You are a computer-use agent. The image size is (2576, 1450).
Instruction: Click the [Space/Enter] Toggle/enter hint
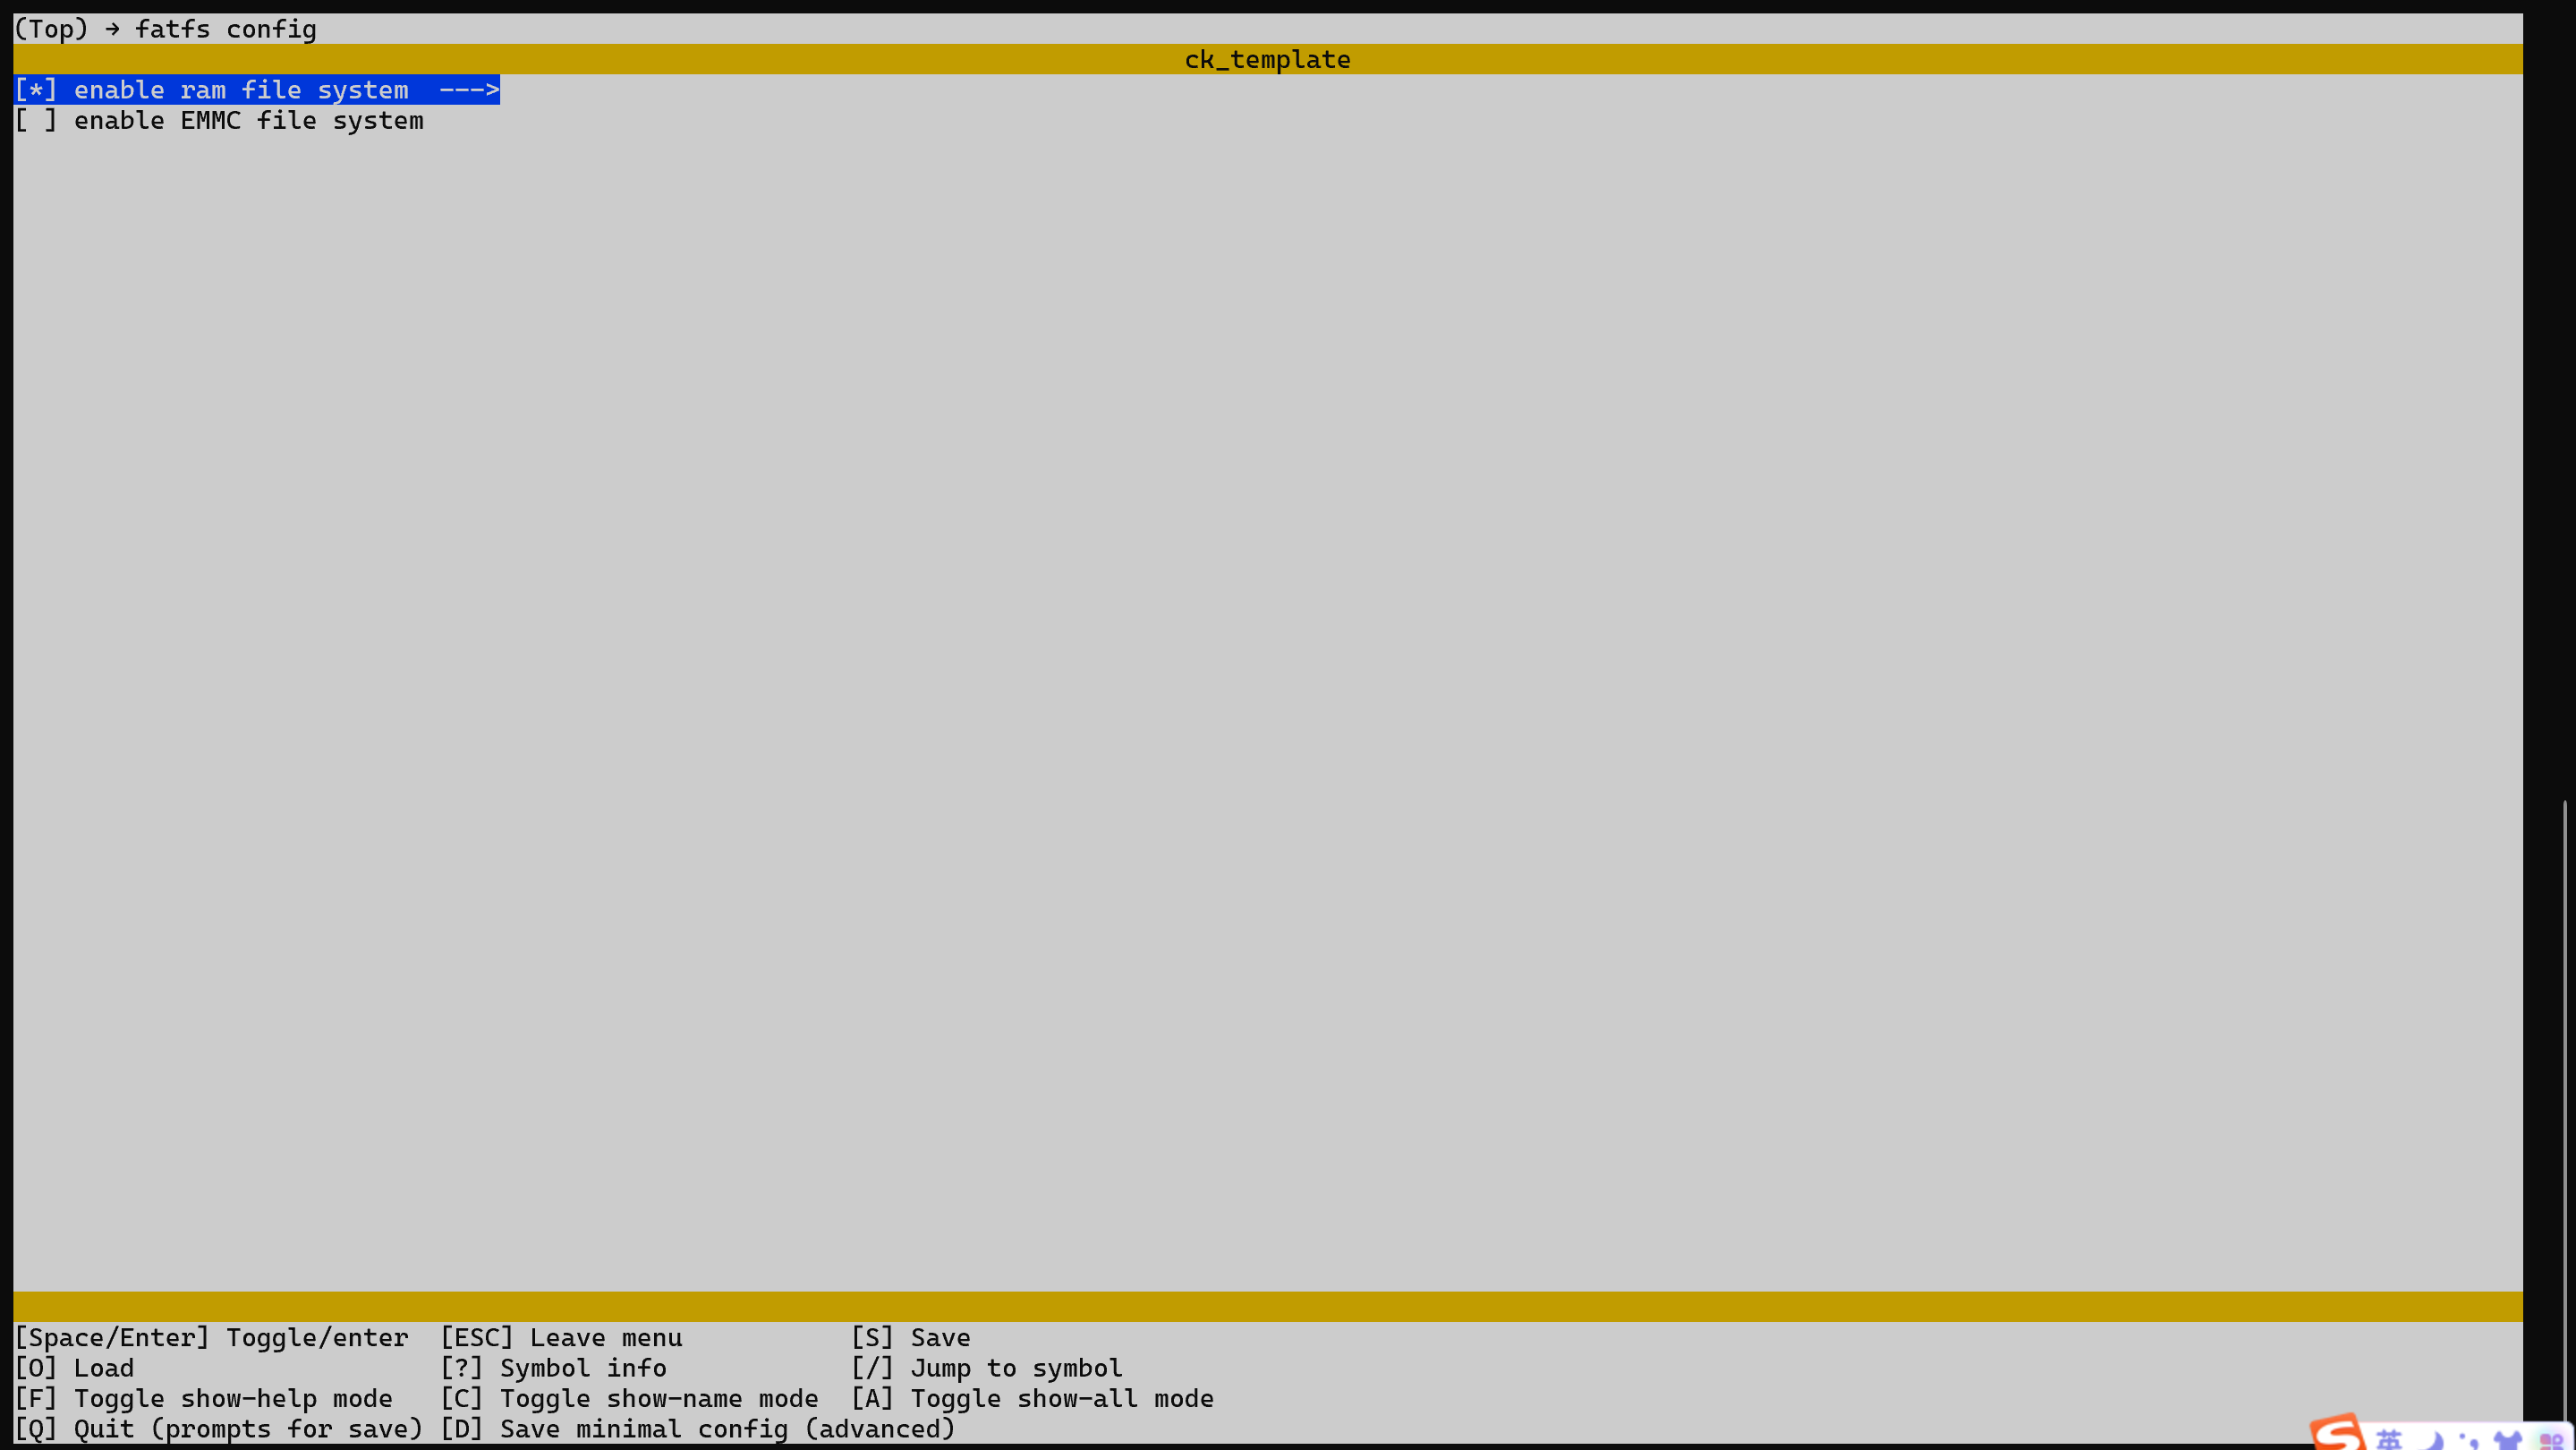(x=212, y=1337)
